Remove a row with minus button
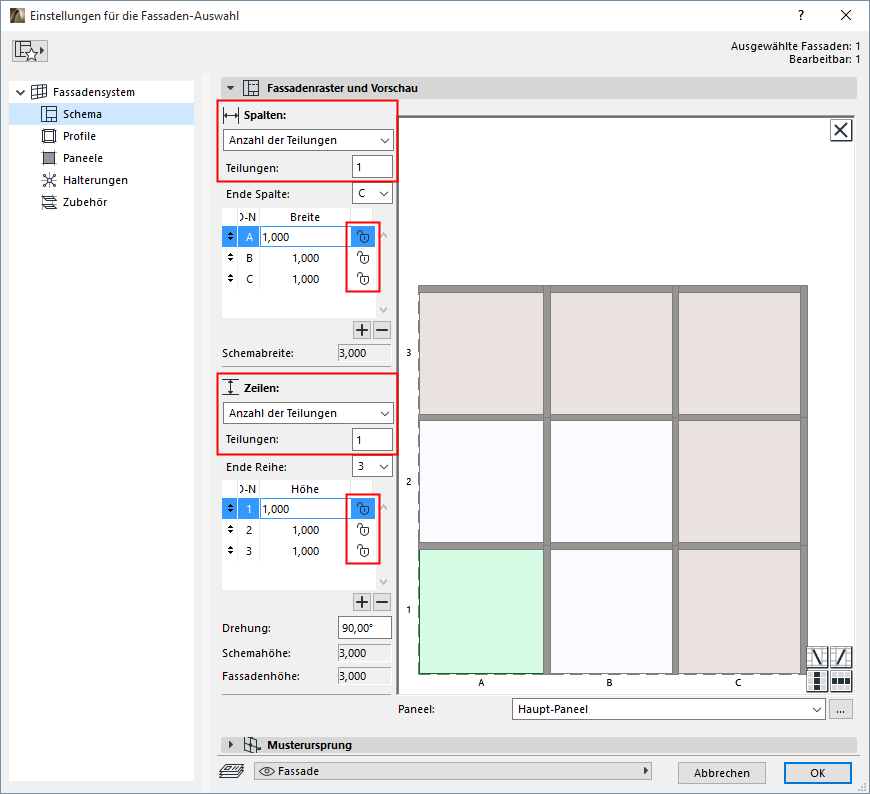The image size is (870, 794). 382,602
